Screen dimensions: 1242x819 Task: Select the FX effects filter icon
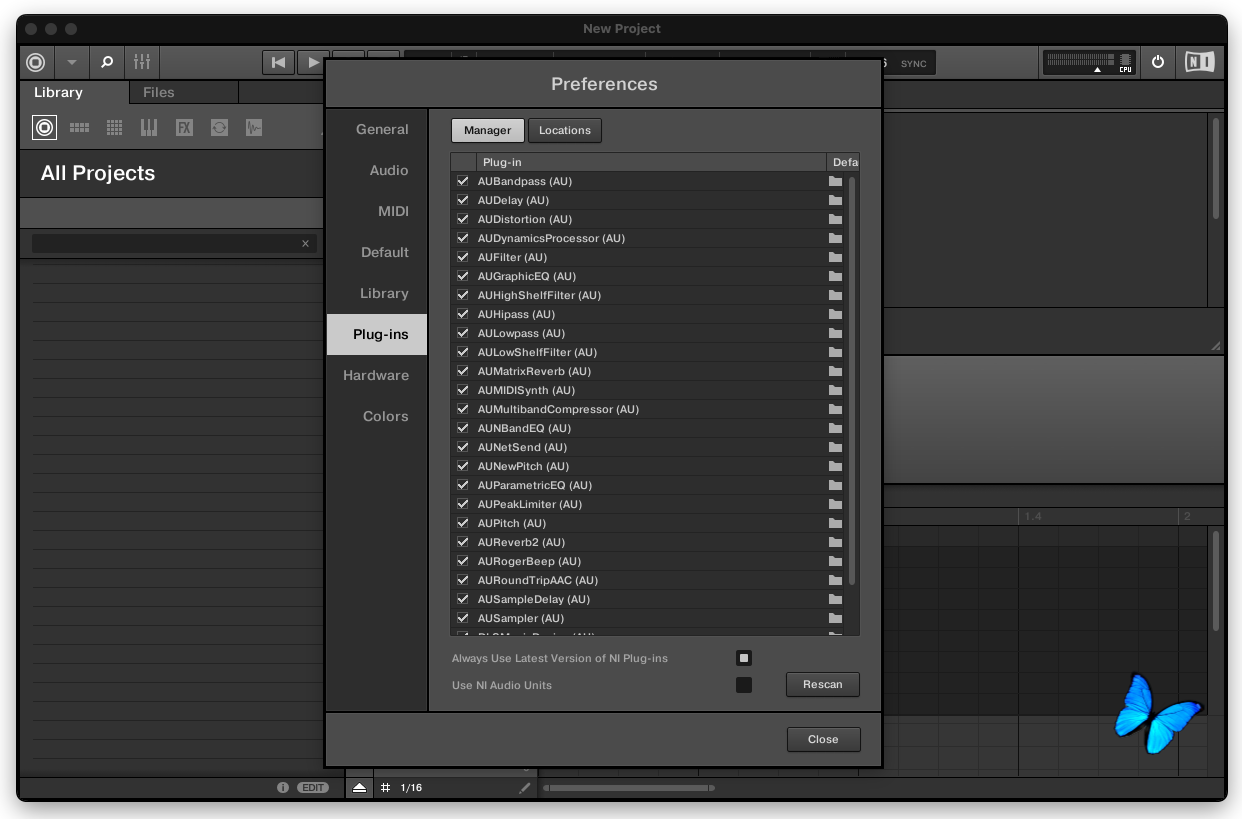184,128
